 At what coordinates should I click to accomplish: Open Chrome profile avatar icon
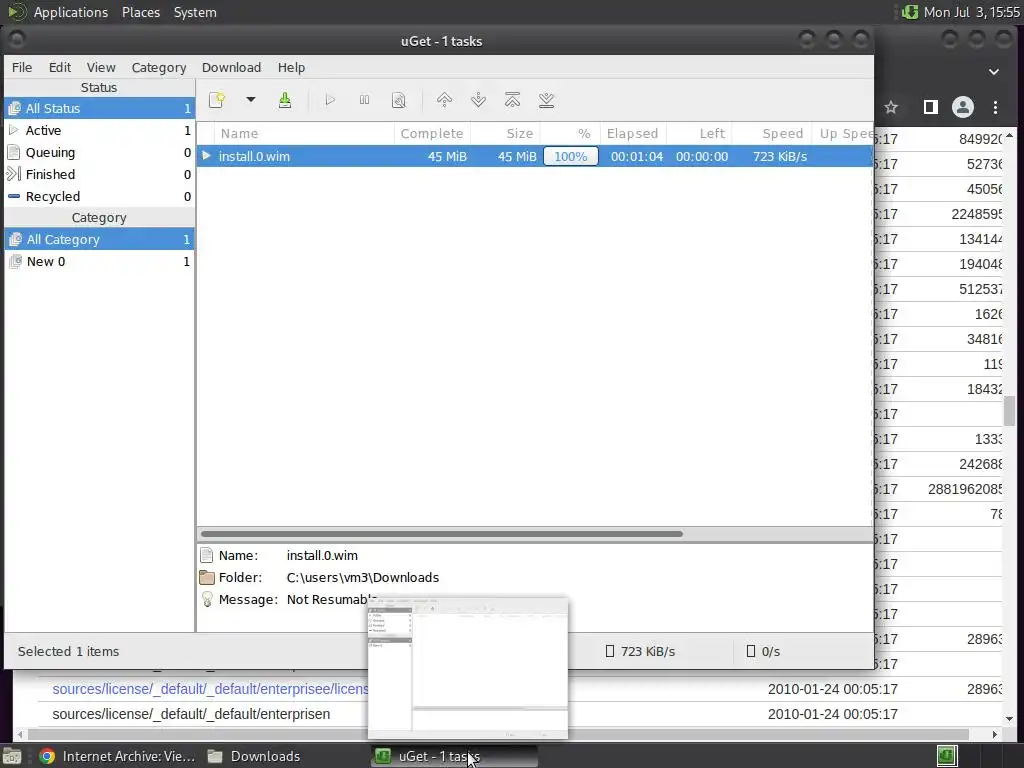coord(963,107)
